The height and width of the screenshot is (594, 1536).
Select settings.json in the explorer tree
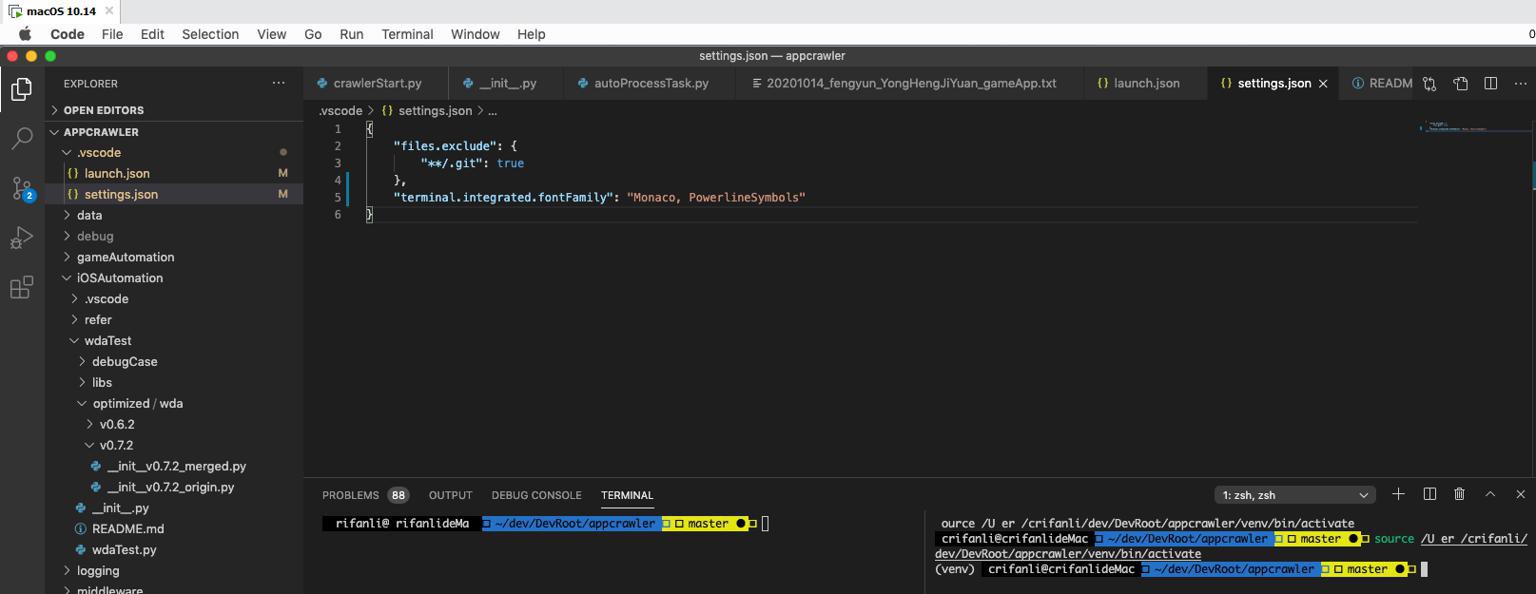(174, 194)
